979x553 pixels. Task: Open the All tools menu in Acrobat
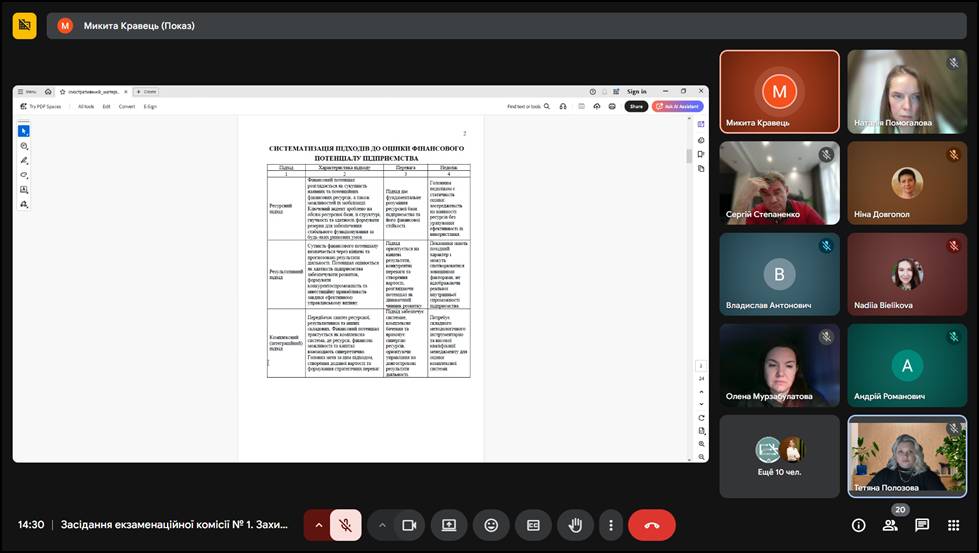click(x=86, y=106)
